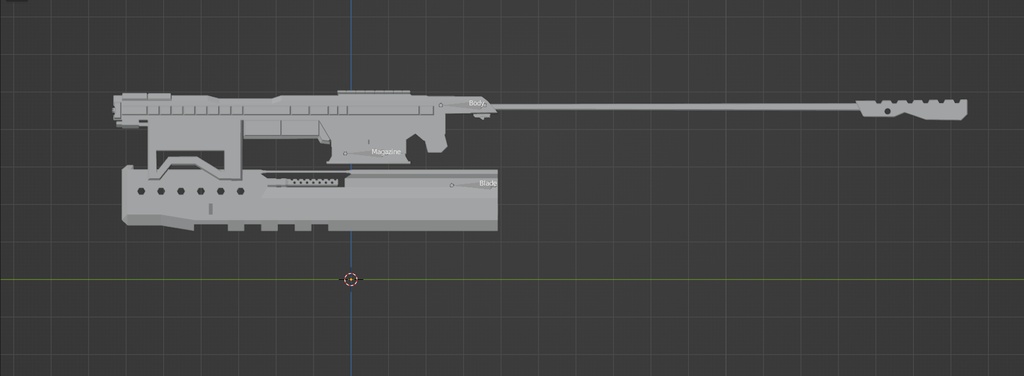Select the Body object name label

point(477,103)
